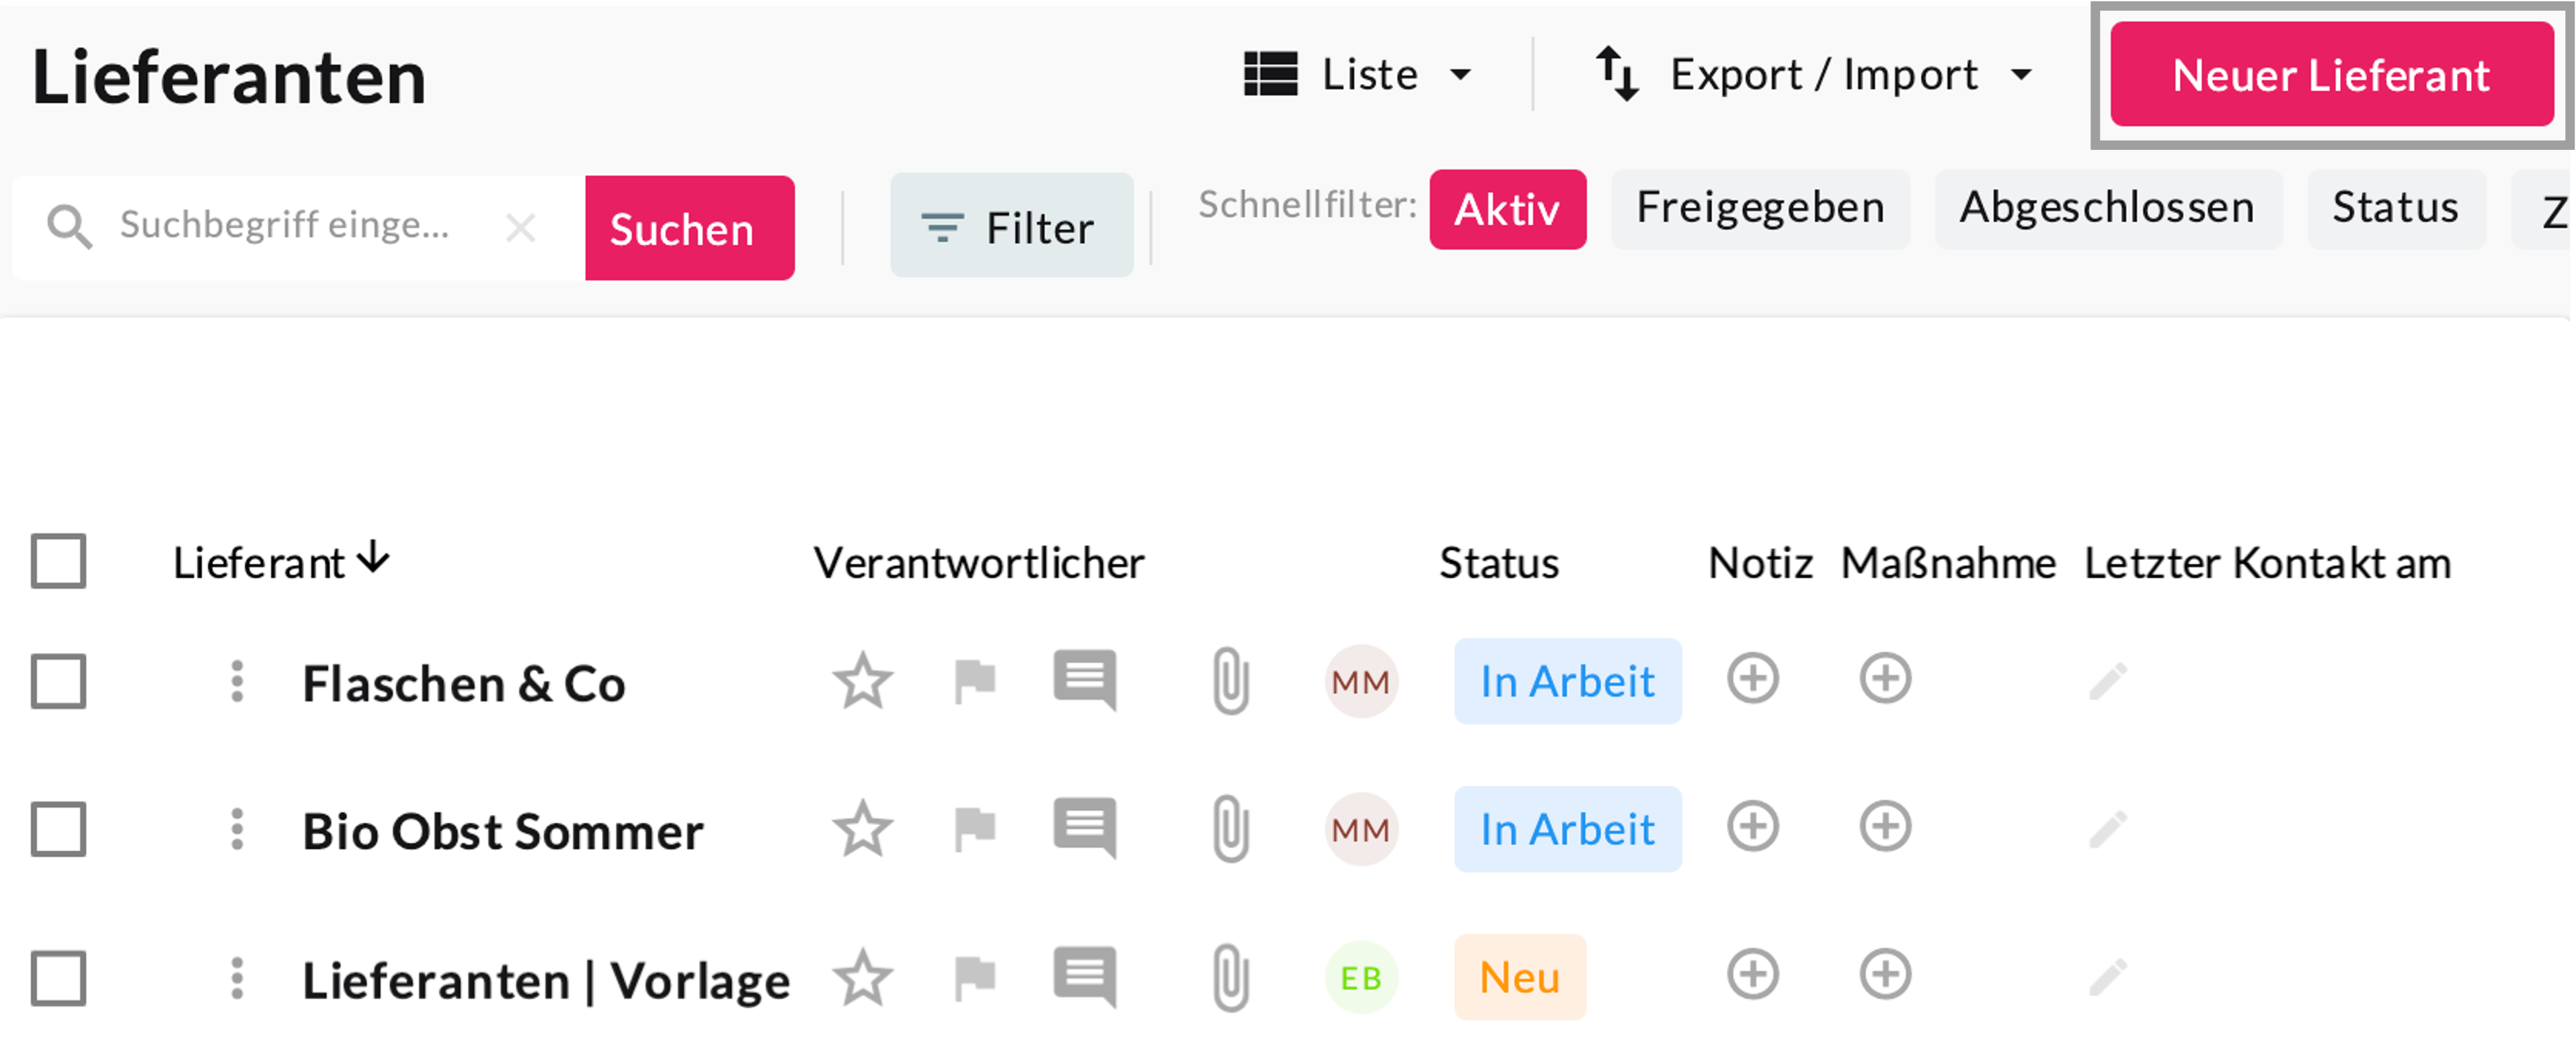Clear the search field with the X
This screenshot has width=2576, height=1057.
point(520,228)
